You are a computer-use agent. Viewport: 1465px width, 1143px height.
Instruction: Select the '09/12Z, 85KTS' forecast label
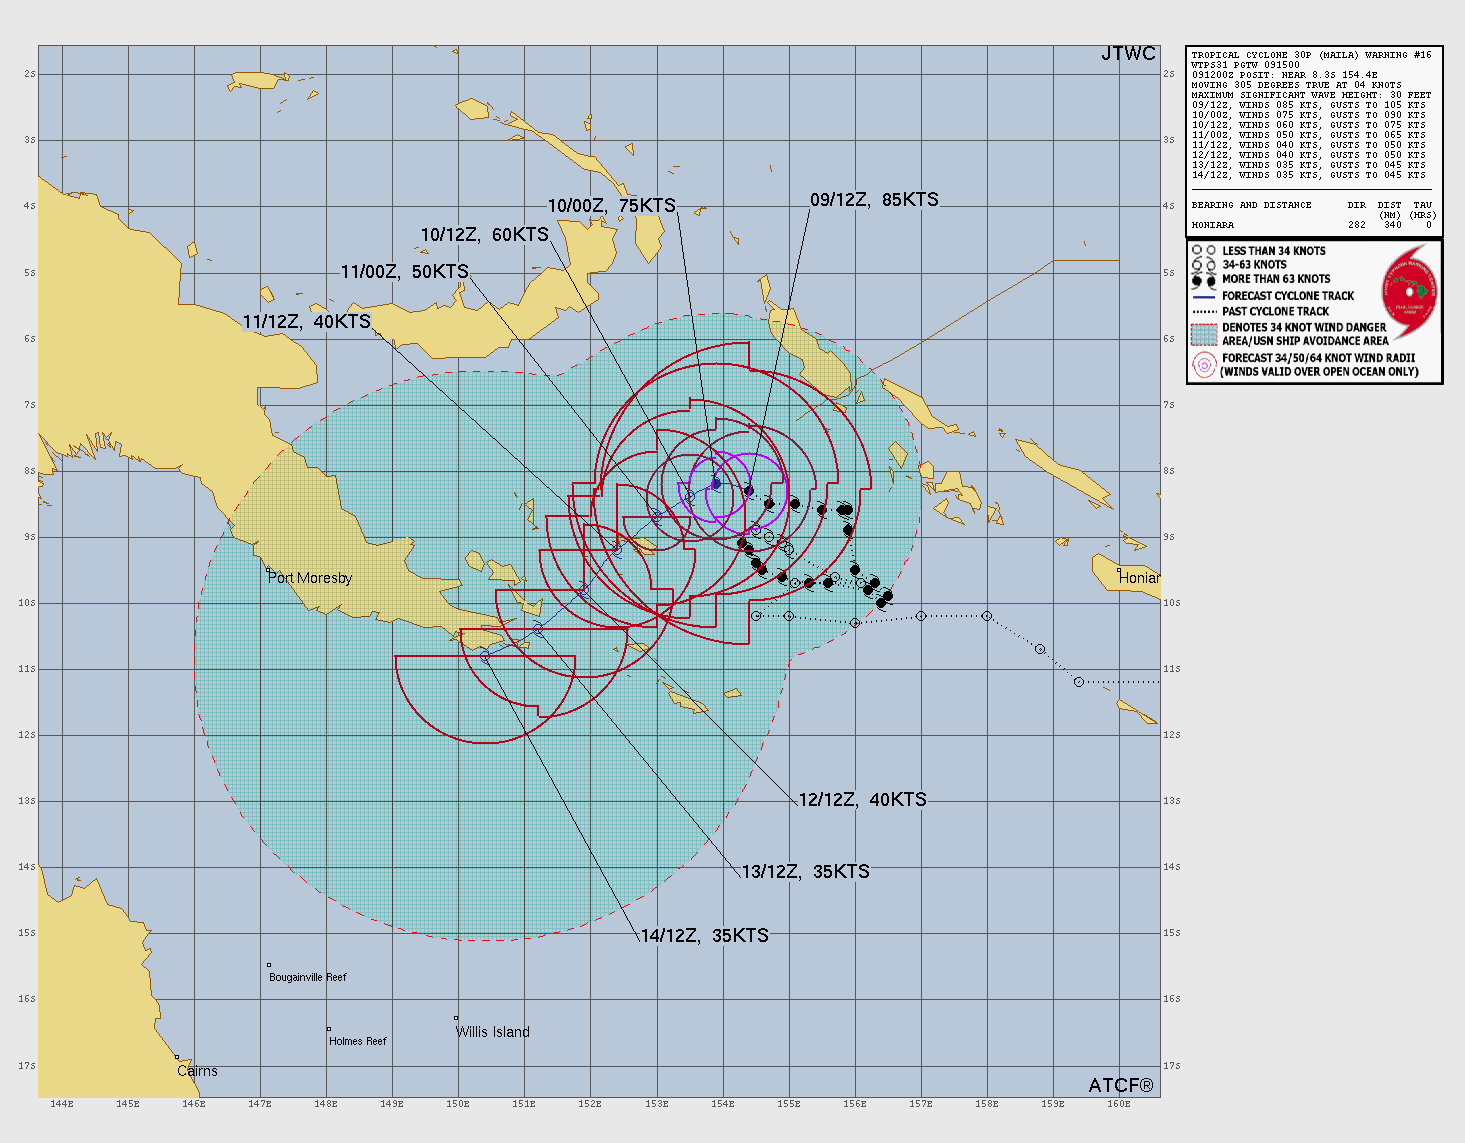click(874, 200)
